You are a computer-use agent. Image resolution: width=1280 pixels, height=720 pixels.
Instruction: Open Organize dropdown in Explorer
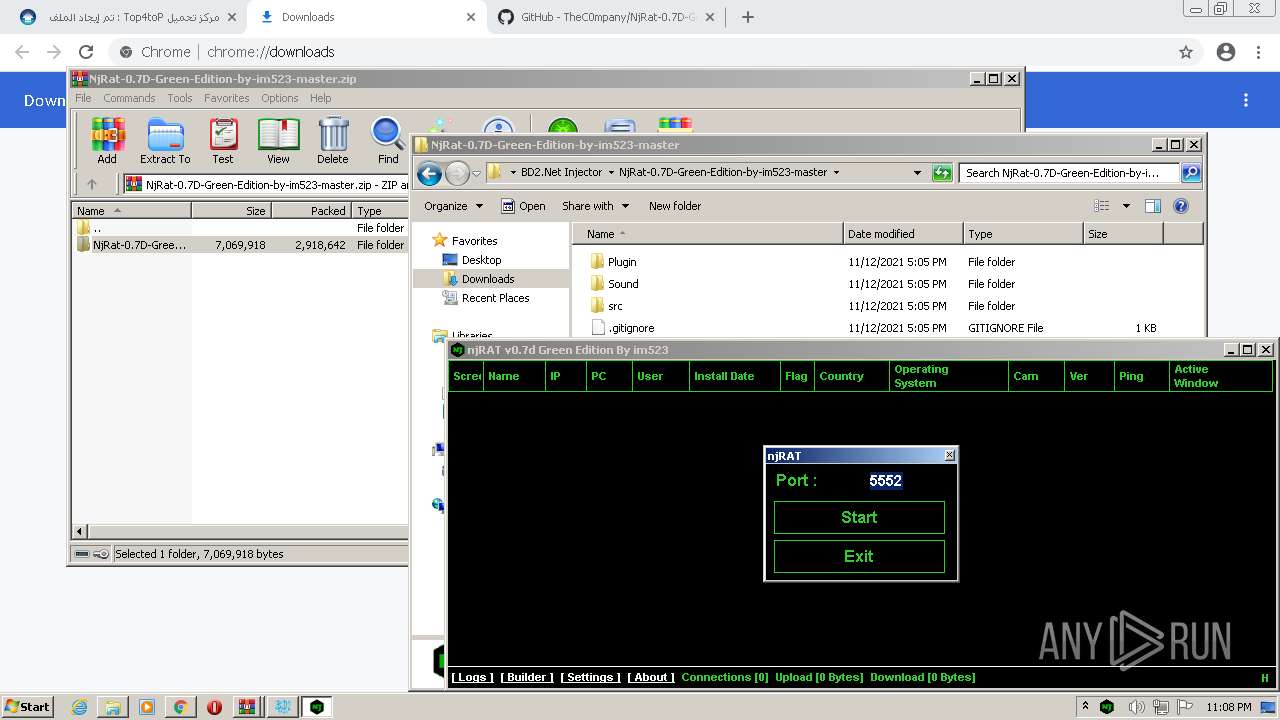pos(454,206)
